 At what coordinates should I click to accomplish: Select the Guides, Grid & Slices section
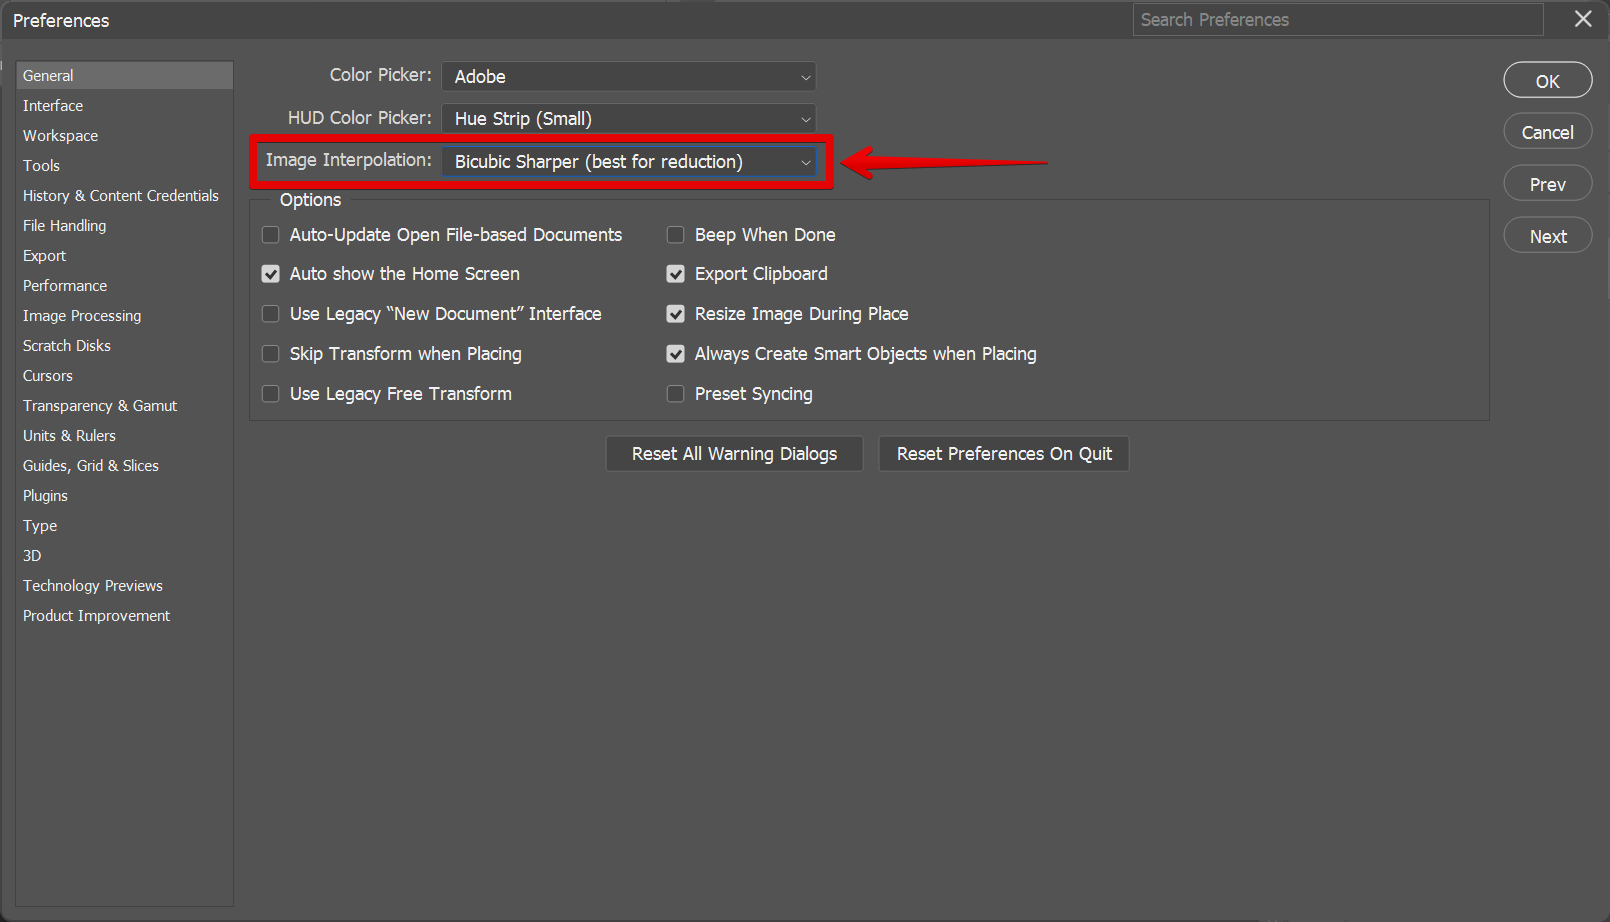[x=90, y=465]
